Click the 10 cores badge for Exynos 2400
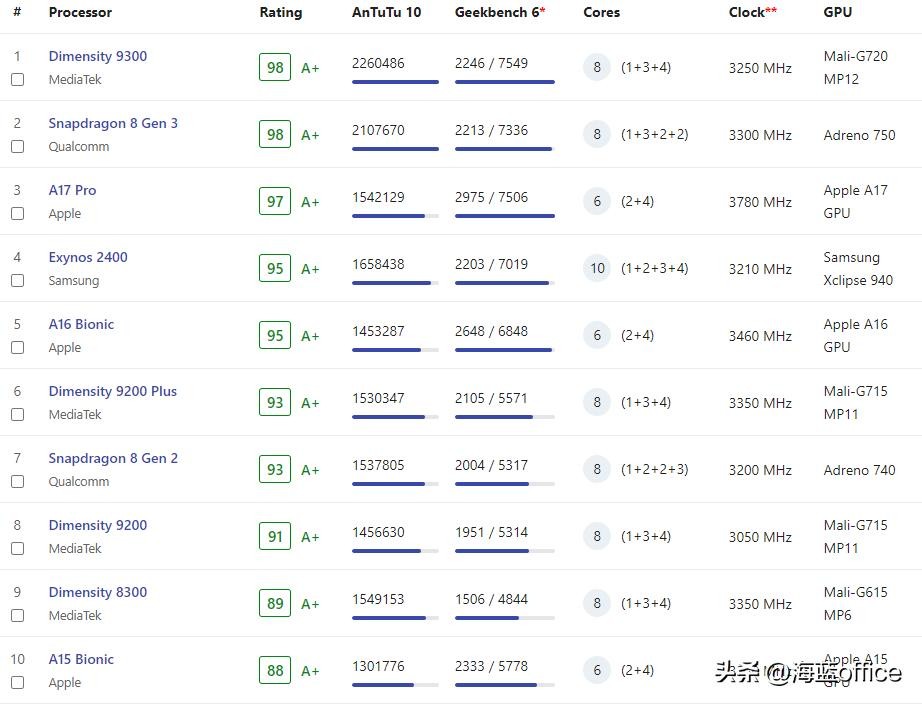The width and height of the screenshot is (922, 704). [597, 268]
